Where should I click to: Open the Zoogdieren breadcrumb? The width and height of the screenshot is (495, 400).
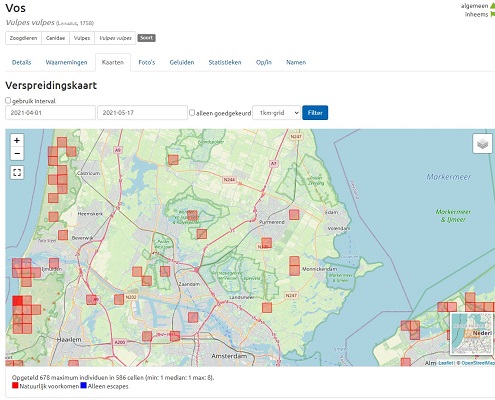[x=23, y=38]
